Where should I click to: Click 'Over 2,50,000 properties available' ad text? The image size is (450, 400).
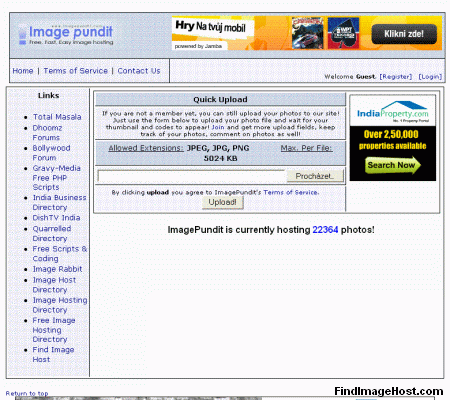click(392, 140)
